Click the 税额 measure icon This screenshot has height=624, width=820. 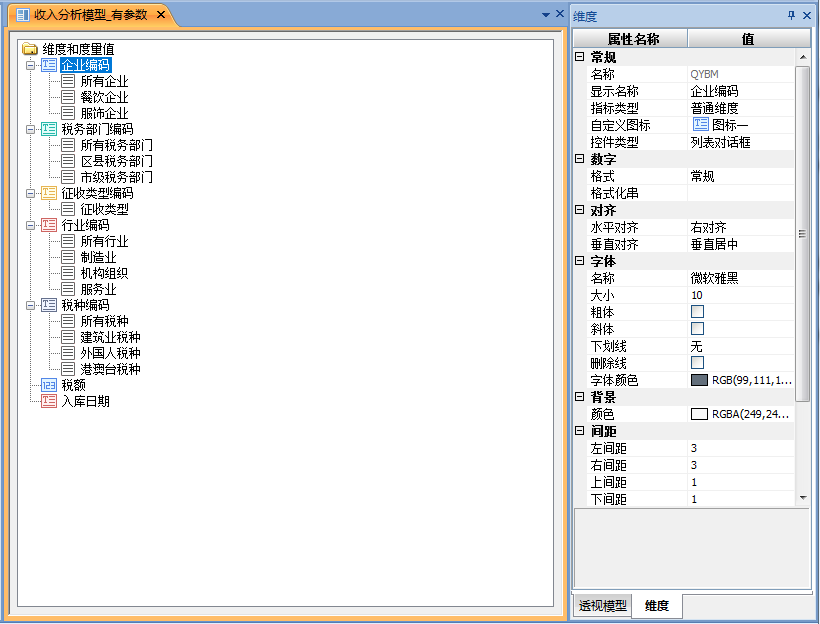click(x=49, y=385)
